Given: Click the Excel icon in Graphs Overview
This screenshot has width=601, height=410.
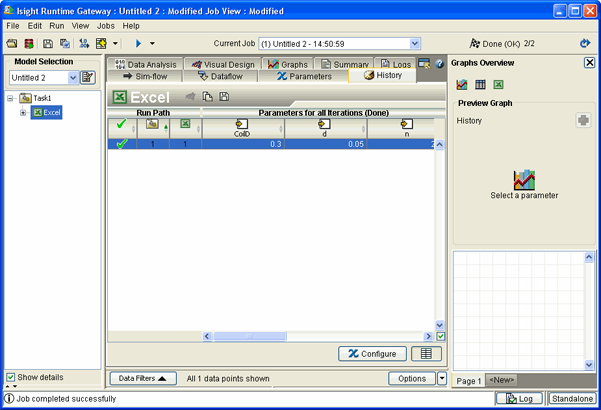Looking at the screenshot, I should [x=498, y=85].
